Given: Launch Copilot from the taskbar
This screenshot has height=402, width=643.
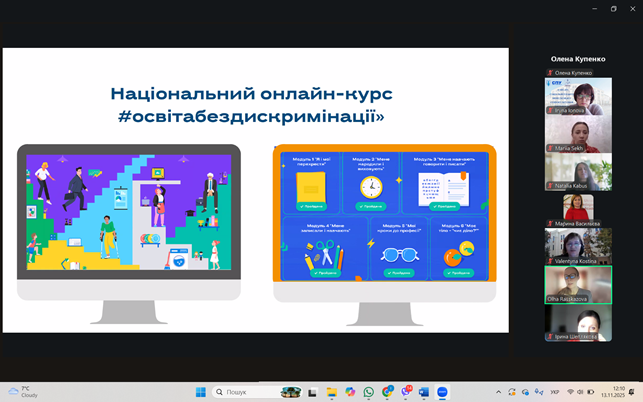Looking at the screenshot, I should click(x=350, y=392).
